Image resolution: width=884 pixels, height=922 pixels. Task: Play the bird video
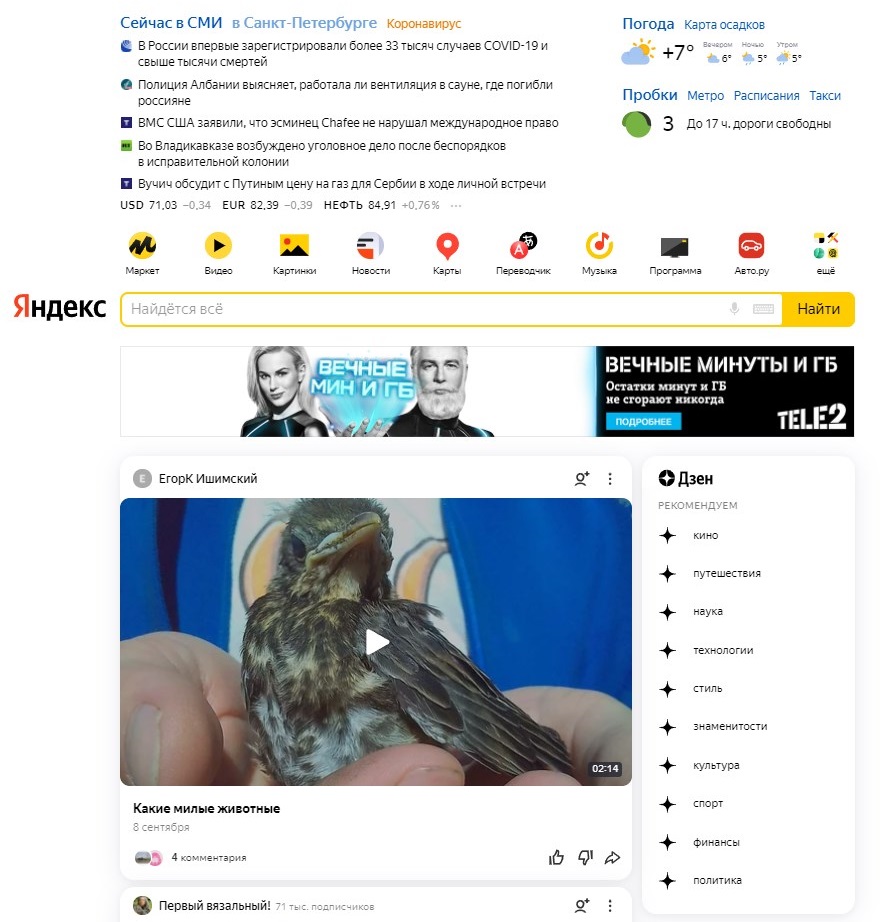376,642
